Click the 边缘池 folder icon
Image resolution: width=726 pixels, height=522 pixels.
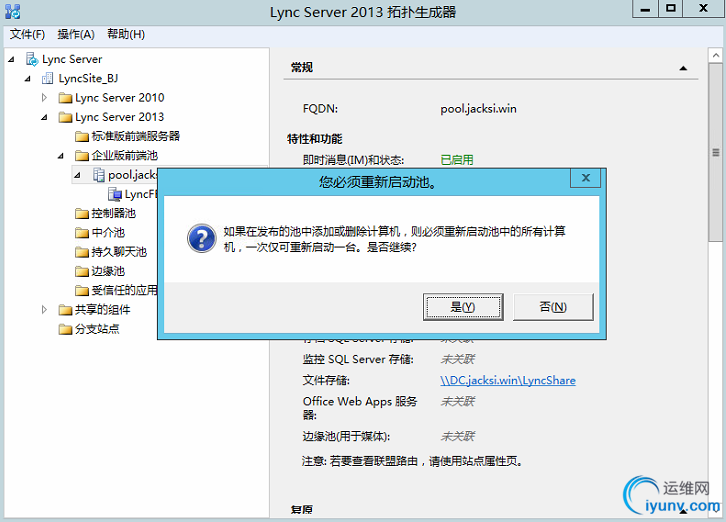pyautogui.click(x=82, y=271)
